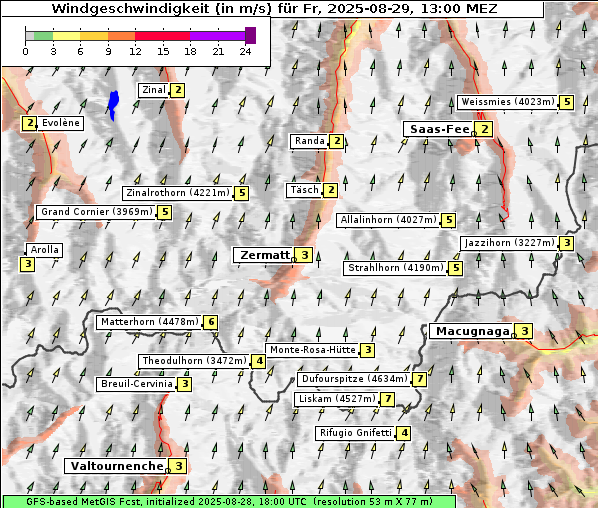Click the Jazzihorn (3227m) label

pyautogui.click(x=509, y=243)
